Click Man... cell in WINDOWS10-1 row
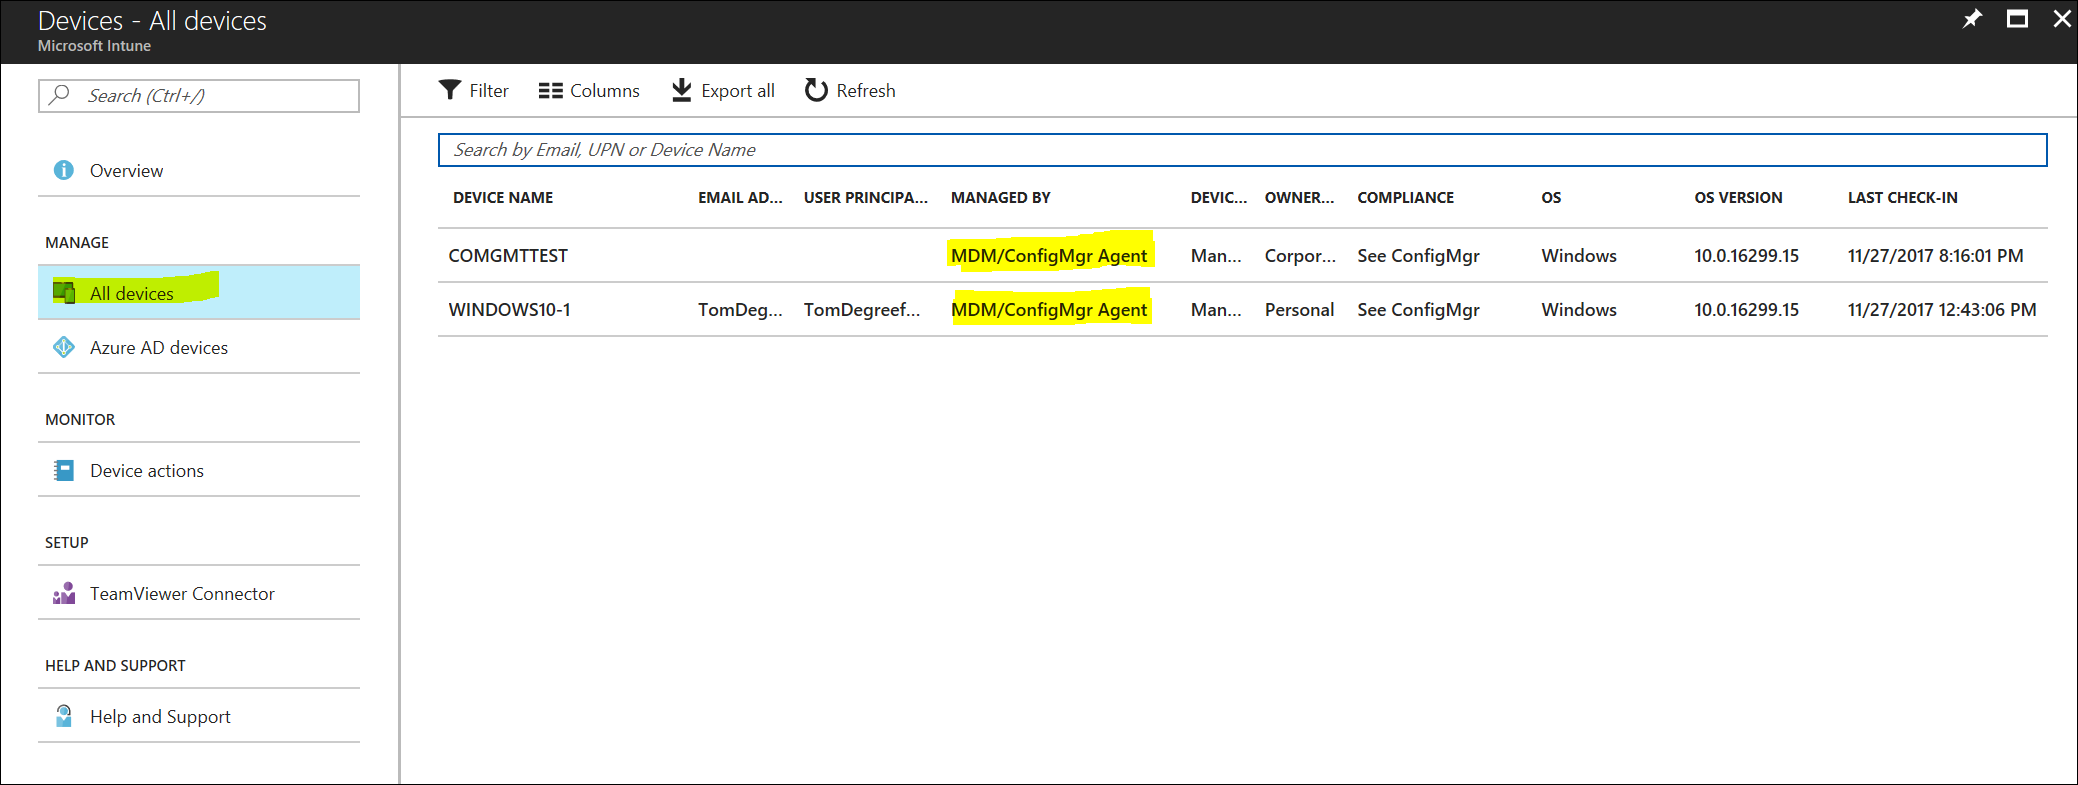Screen dimensions: 2078x785 tap(1216, 310)
